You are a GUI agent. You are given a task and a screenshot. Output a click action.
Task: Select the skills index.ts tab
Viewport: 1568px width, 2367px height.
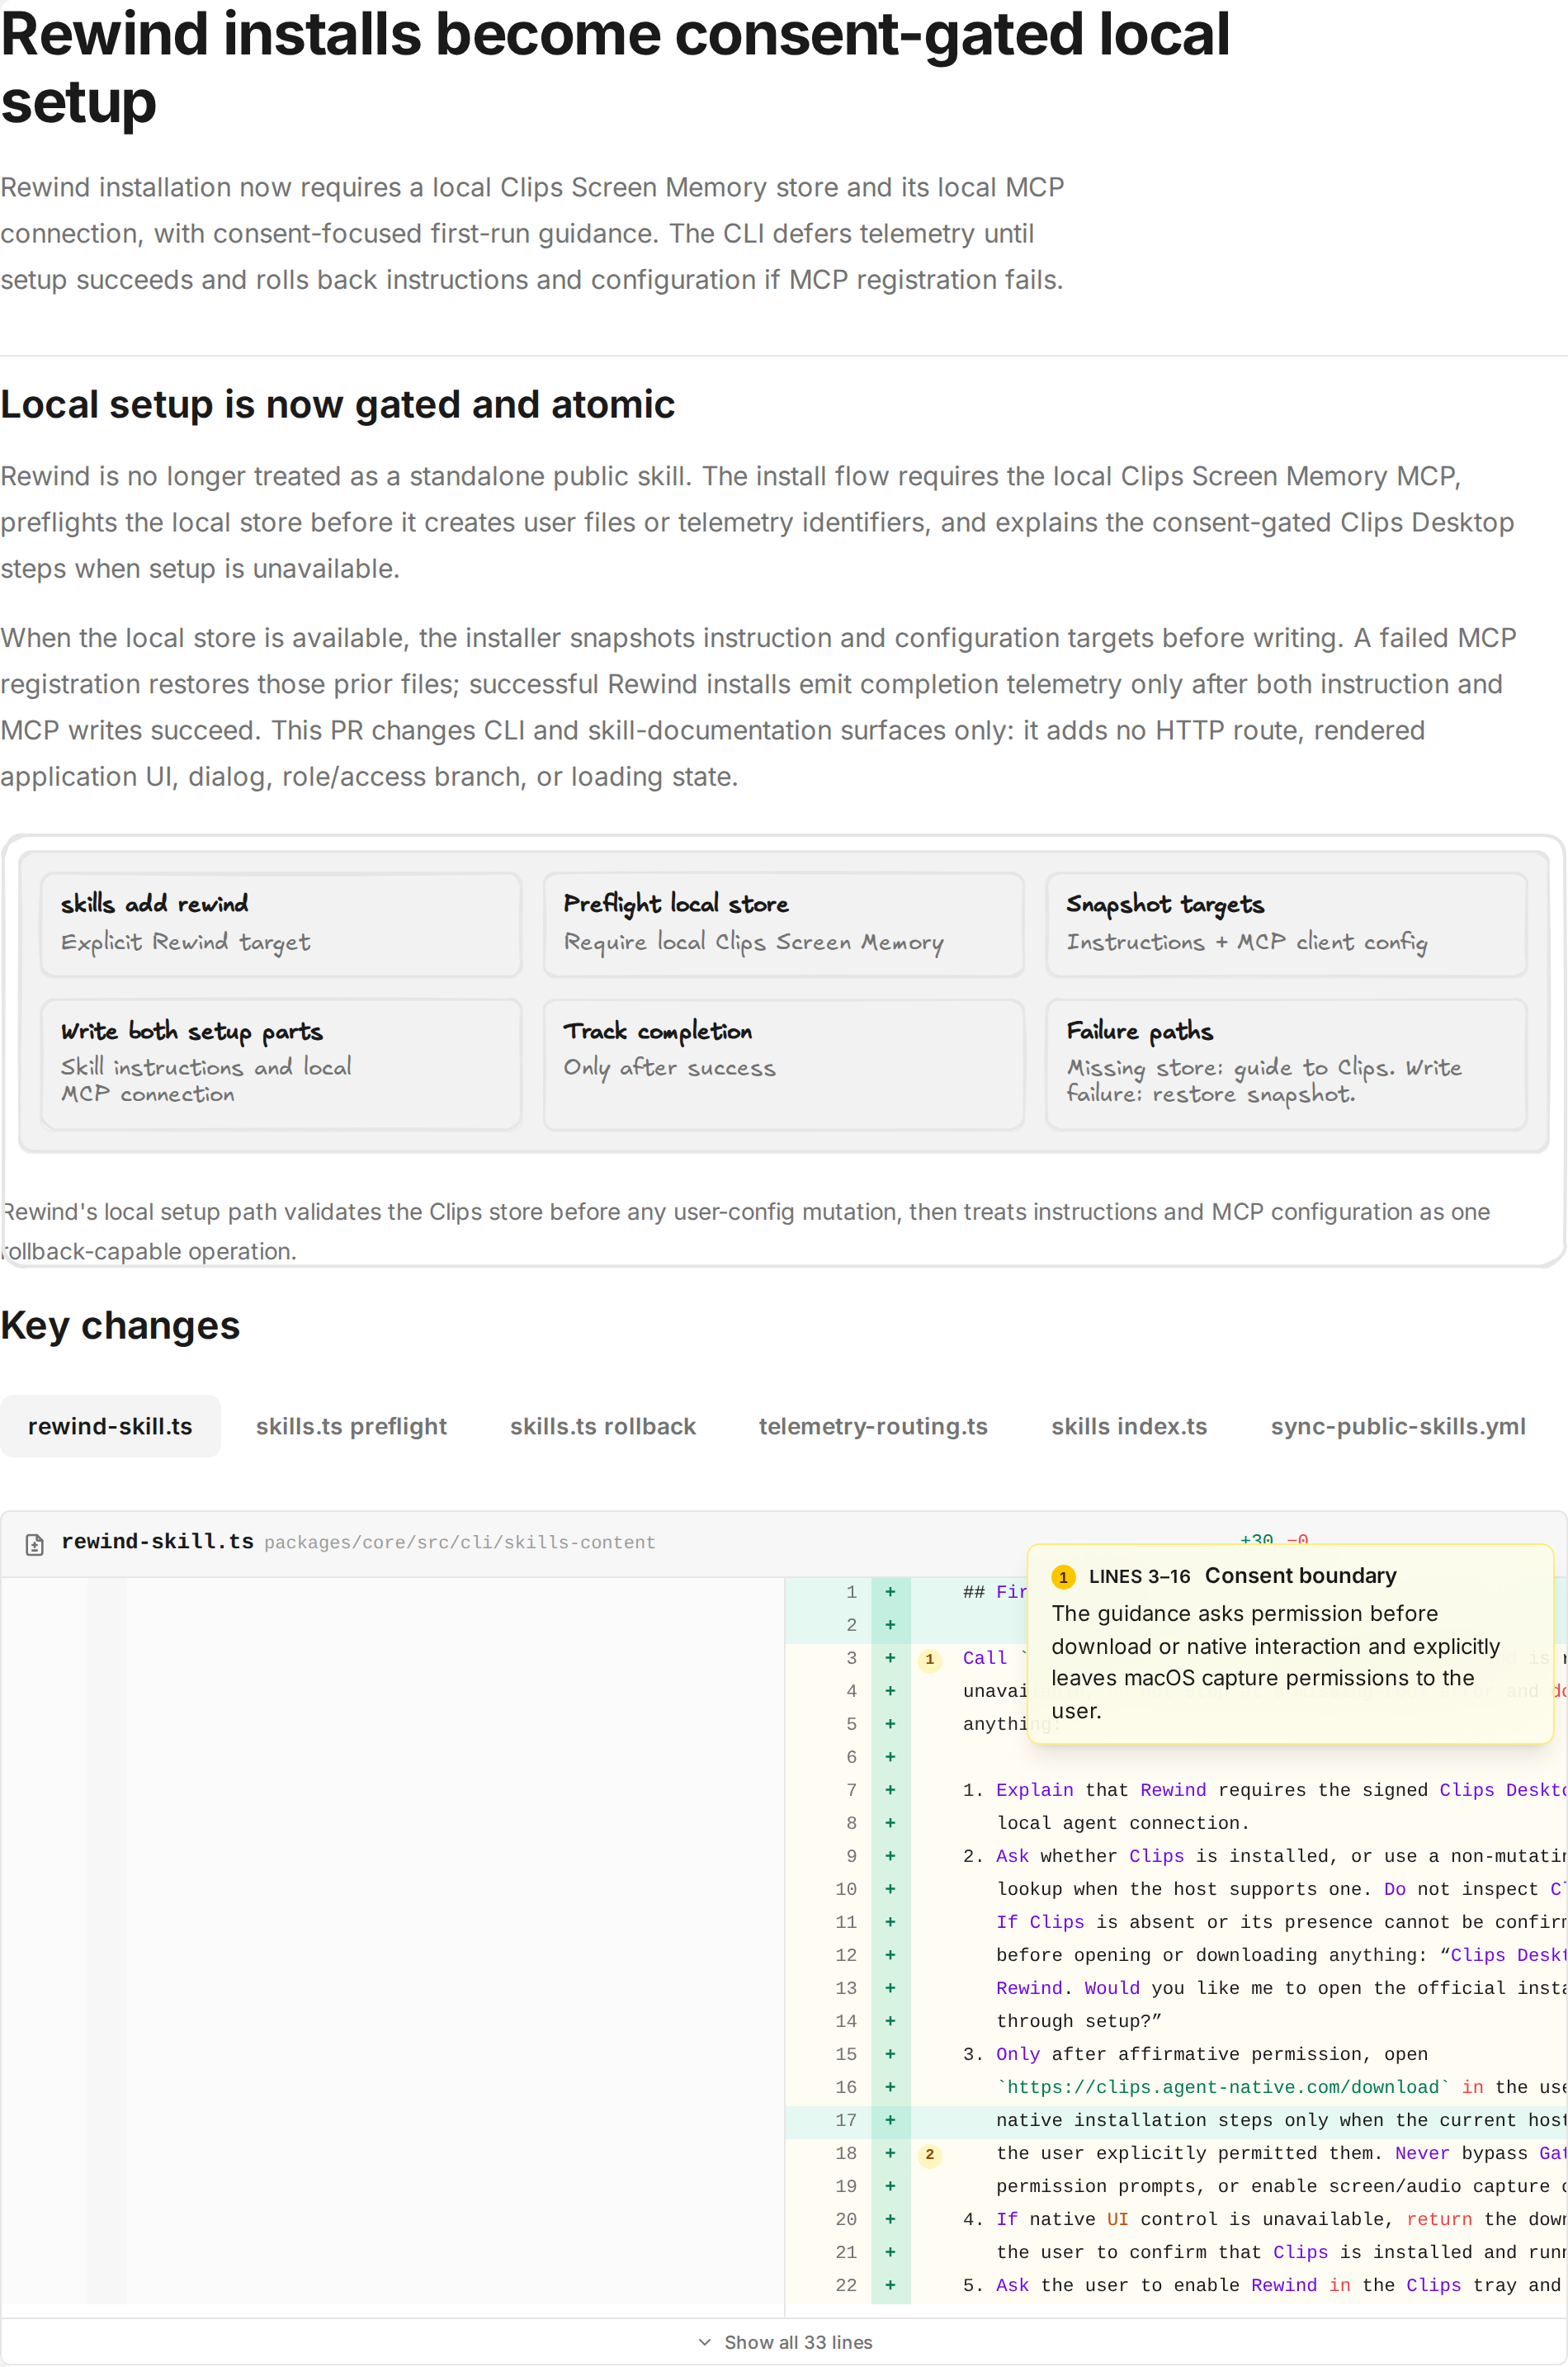[x=1129, y=1426]
